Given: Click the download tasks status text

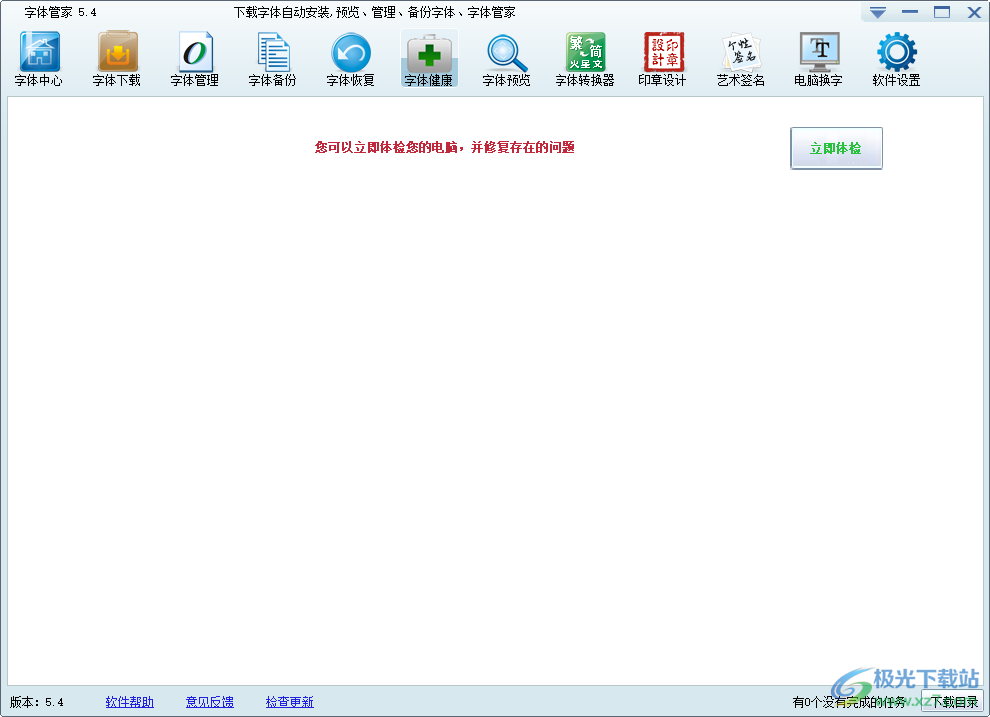Looking at the screenshot, I should point(850,702).
